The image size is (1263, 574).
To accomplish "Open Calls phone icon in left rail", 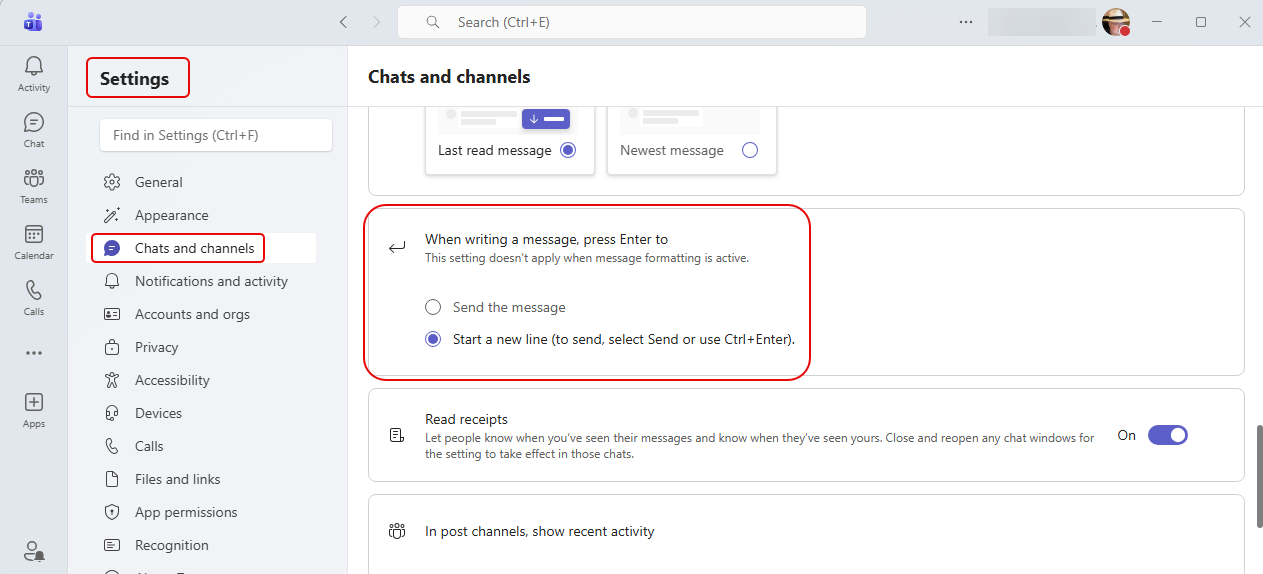I will pos(34,291).
